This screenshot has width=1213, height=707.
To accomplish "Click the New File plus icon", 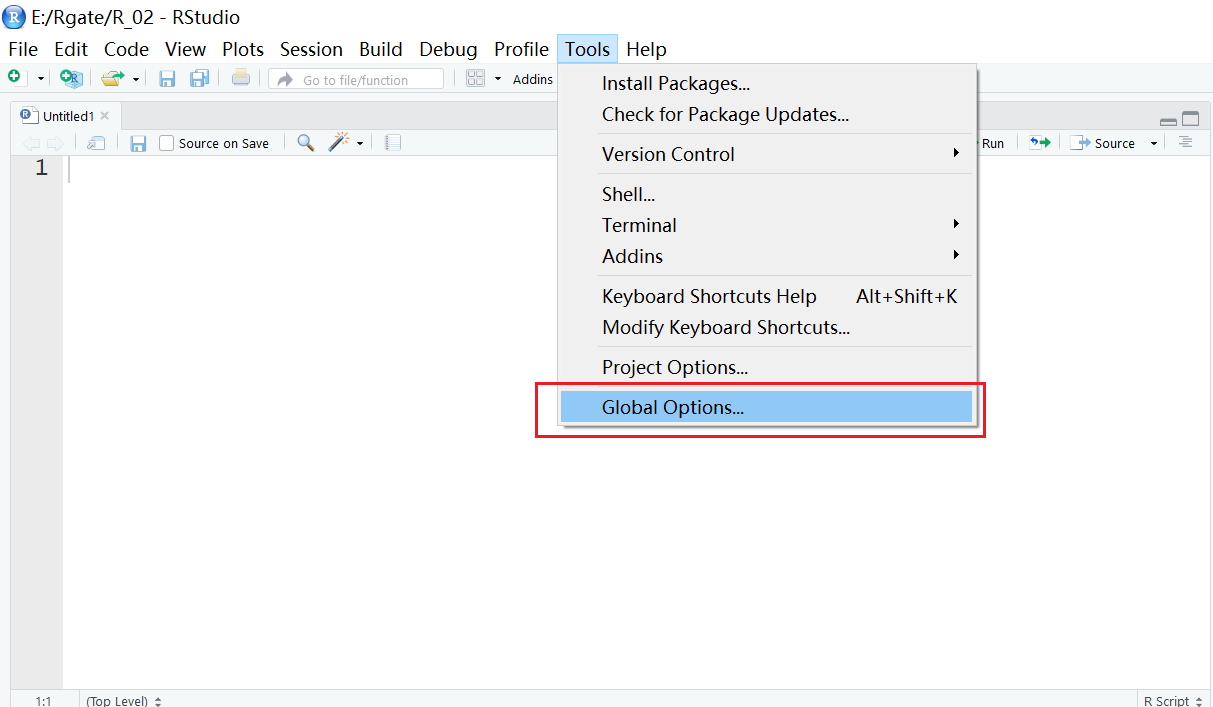I will [x=15, y=77].
